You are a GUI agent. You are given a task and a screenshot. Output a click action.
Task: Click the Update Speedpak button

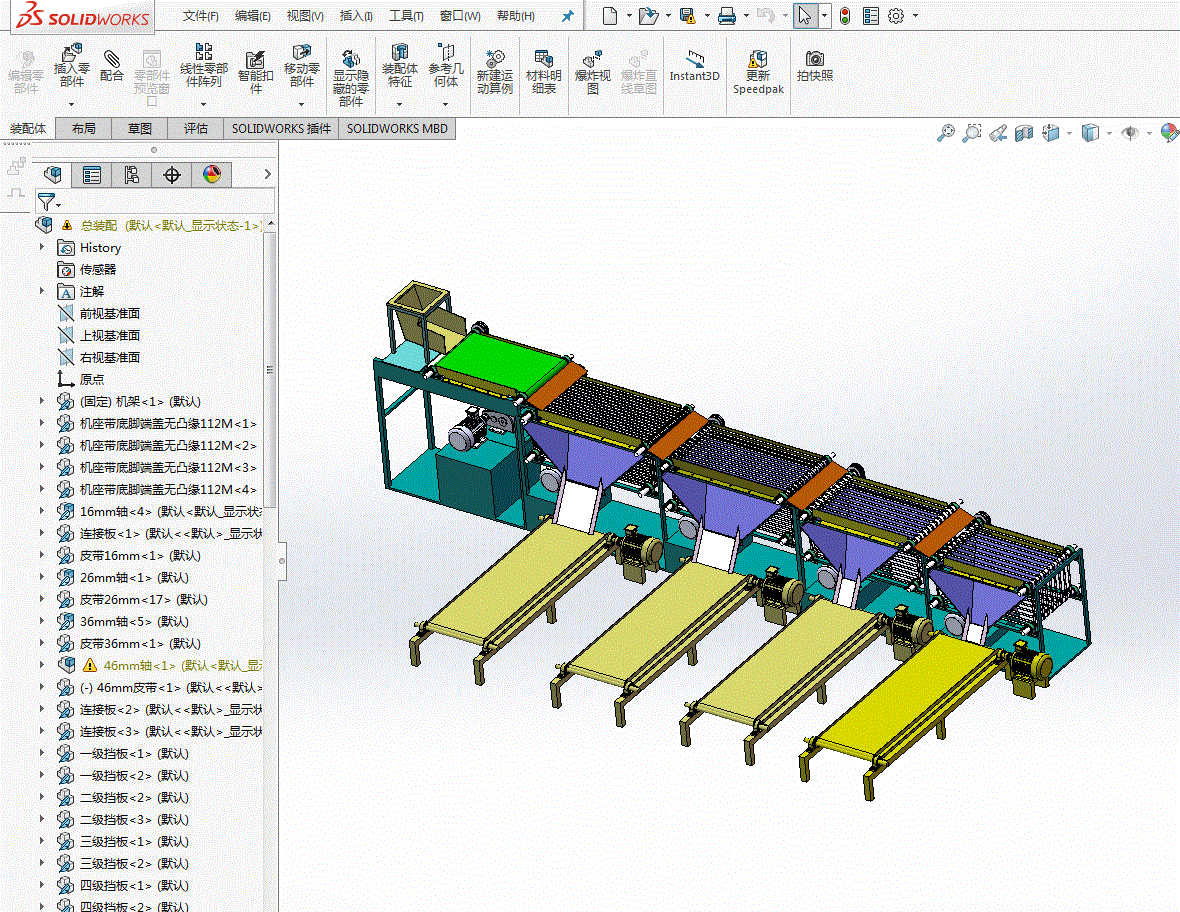pyautogui.click(x=759, y=72)
